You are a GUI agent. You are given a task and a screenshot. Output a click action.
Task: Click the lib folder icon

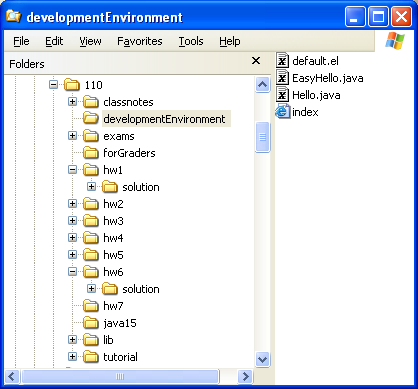91,340
